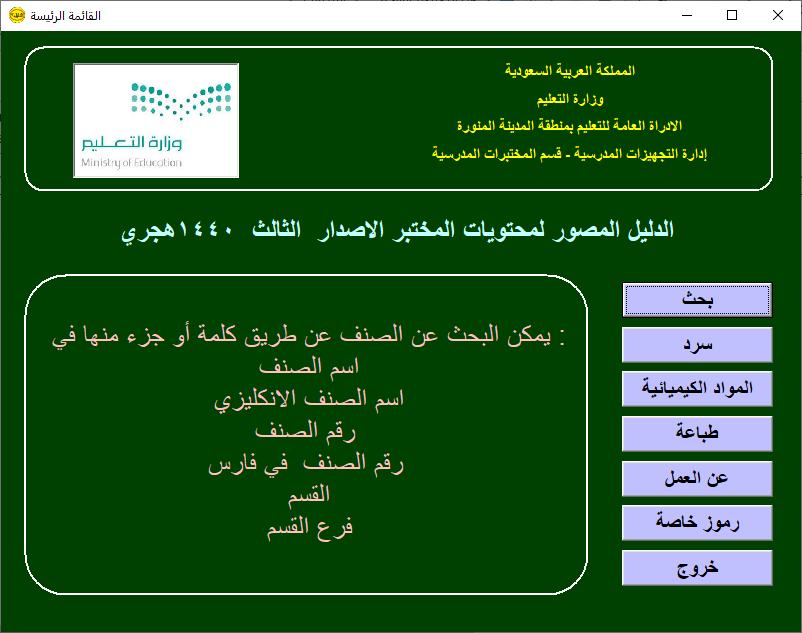Maximize the القائمة الرئيسة window
The width and height of the screenshot is (802, 633).
[732, 16]
